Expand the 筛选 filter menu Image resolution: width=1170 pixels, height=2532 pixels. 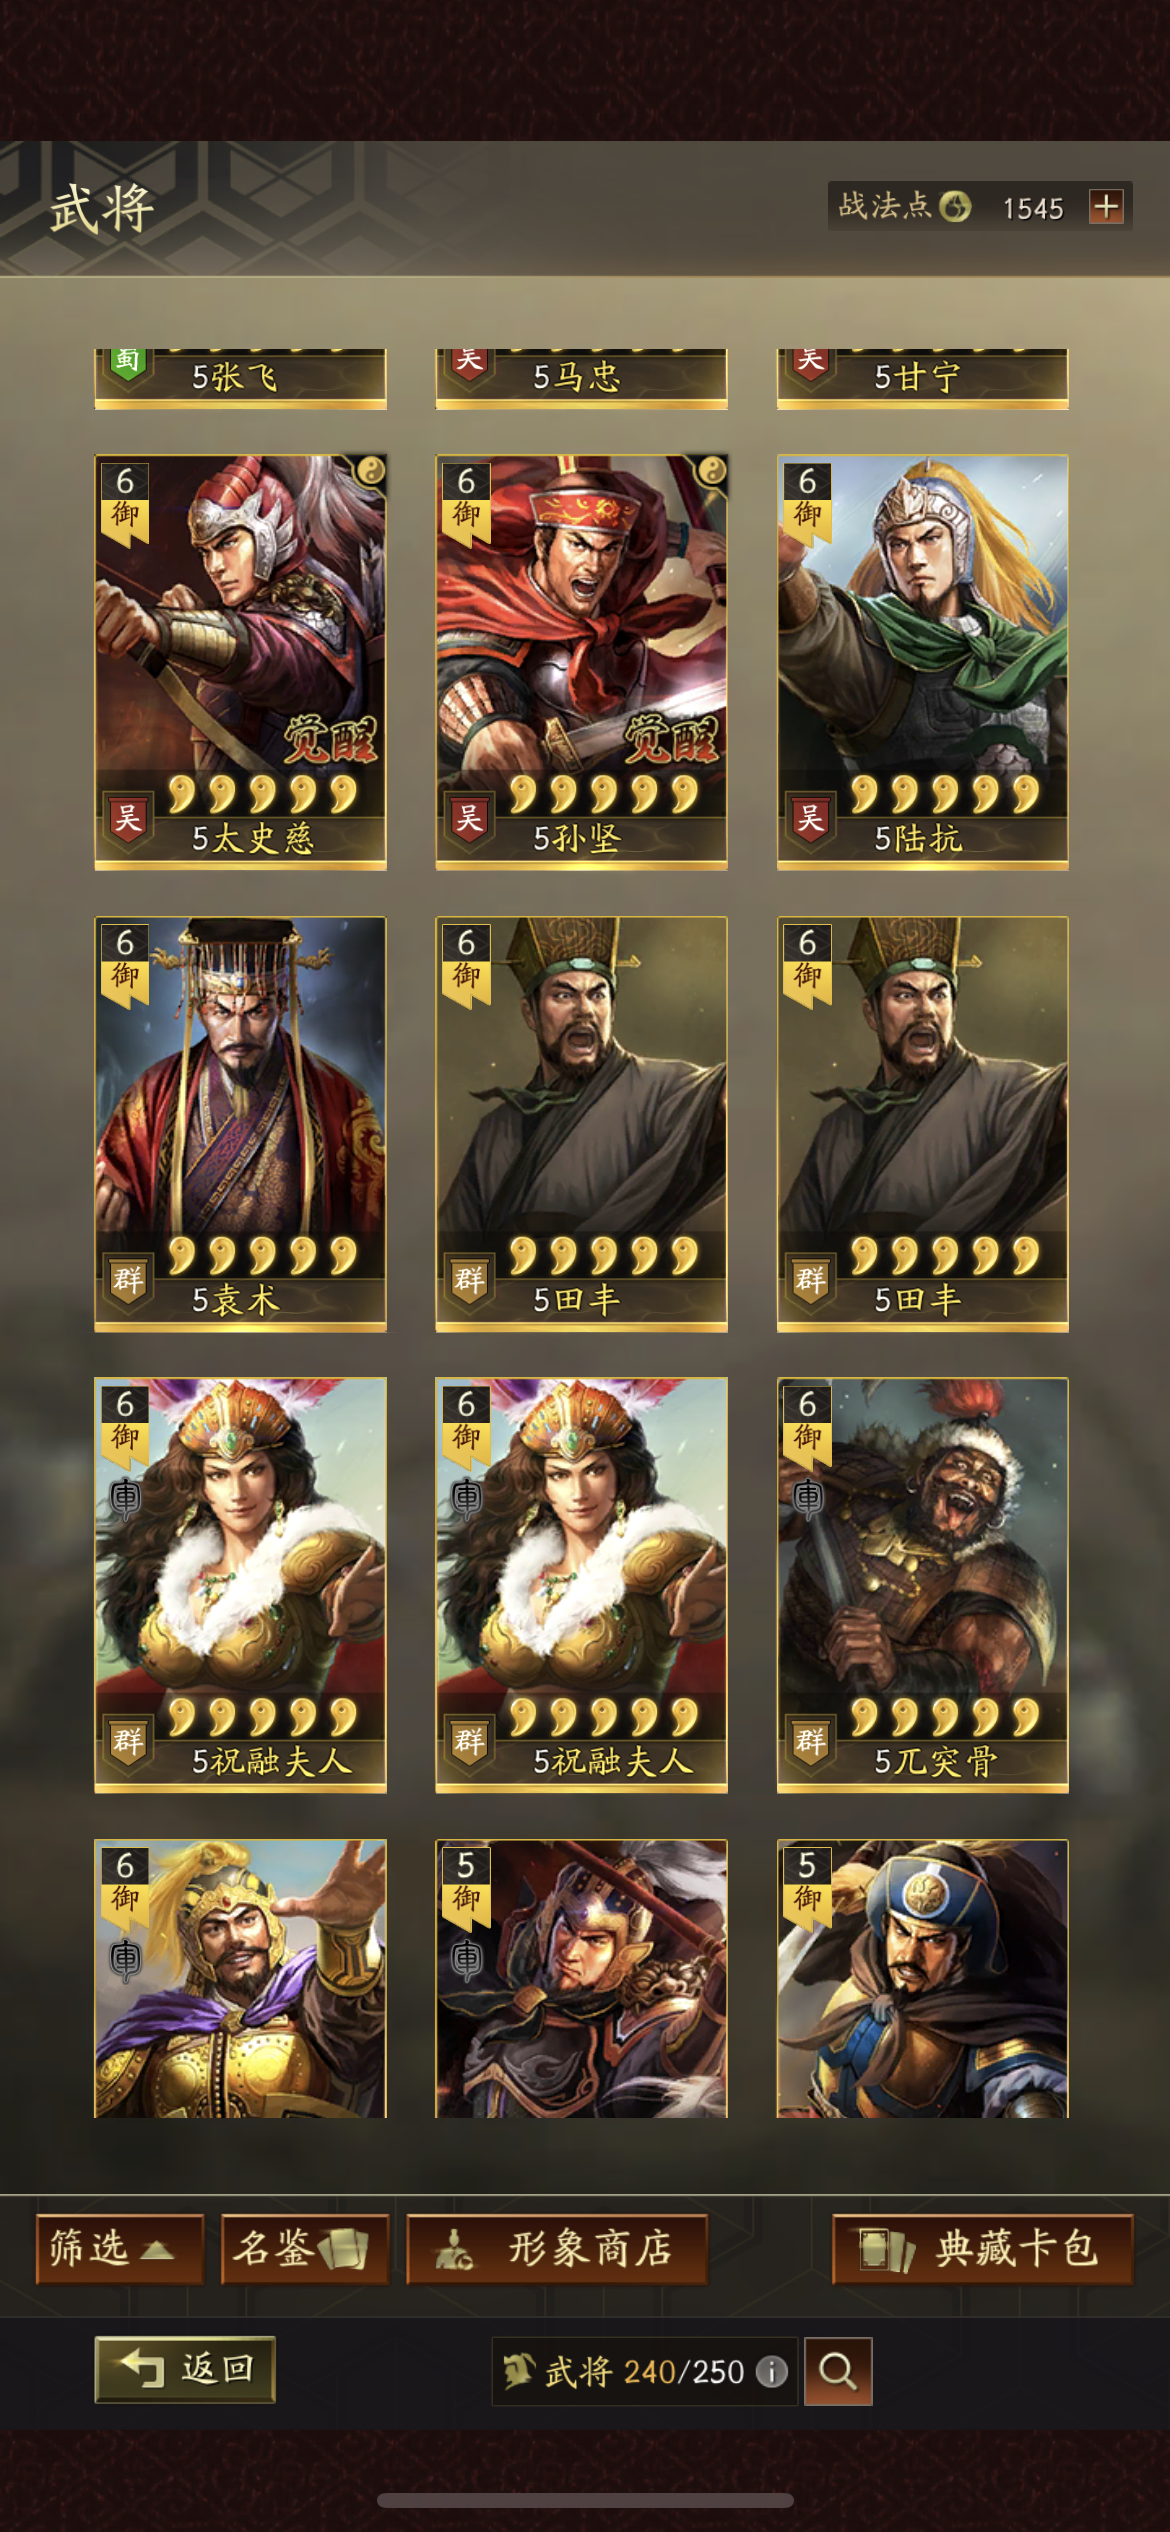[x=119, y=2248]
